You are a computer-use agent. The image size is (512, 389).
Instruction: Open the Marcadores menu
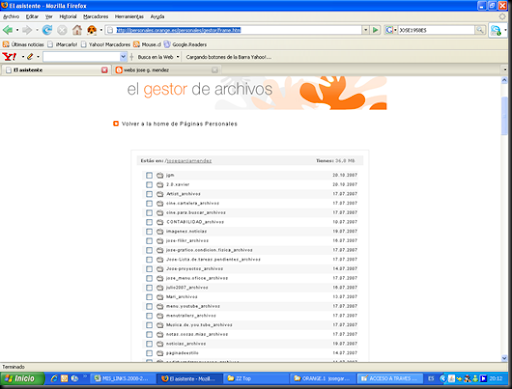coord(96,16)
